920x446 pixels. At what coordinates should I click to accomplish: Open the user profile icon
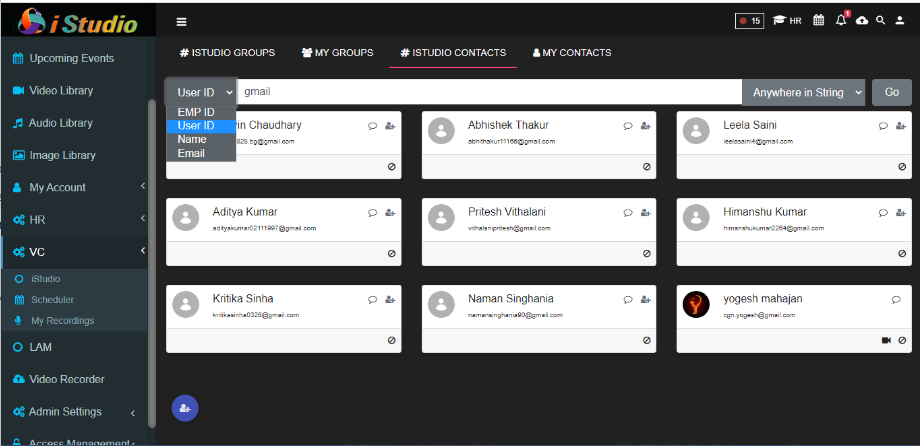(x=899, y=21)
